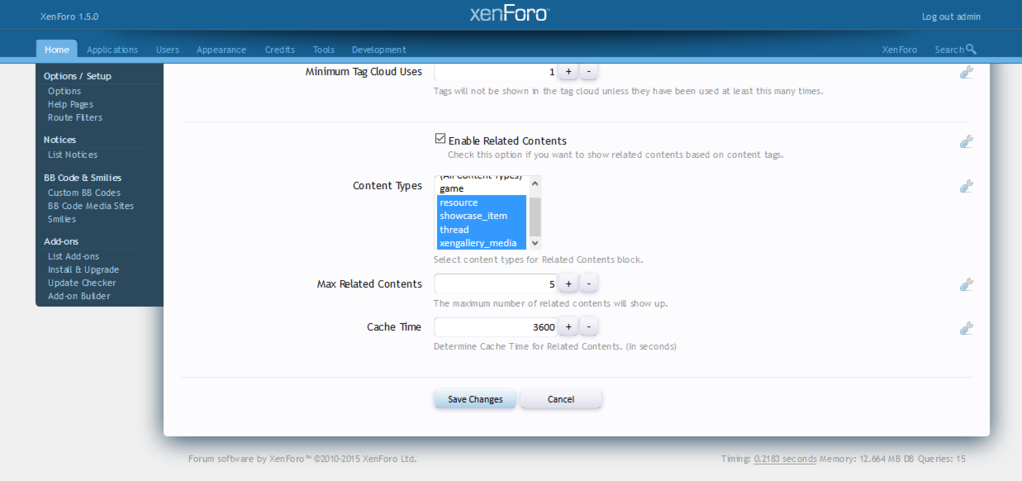Open List Add-ons in sidebar
The image size is (1022, 481).
(x=73, y=256)
